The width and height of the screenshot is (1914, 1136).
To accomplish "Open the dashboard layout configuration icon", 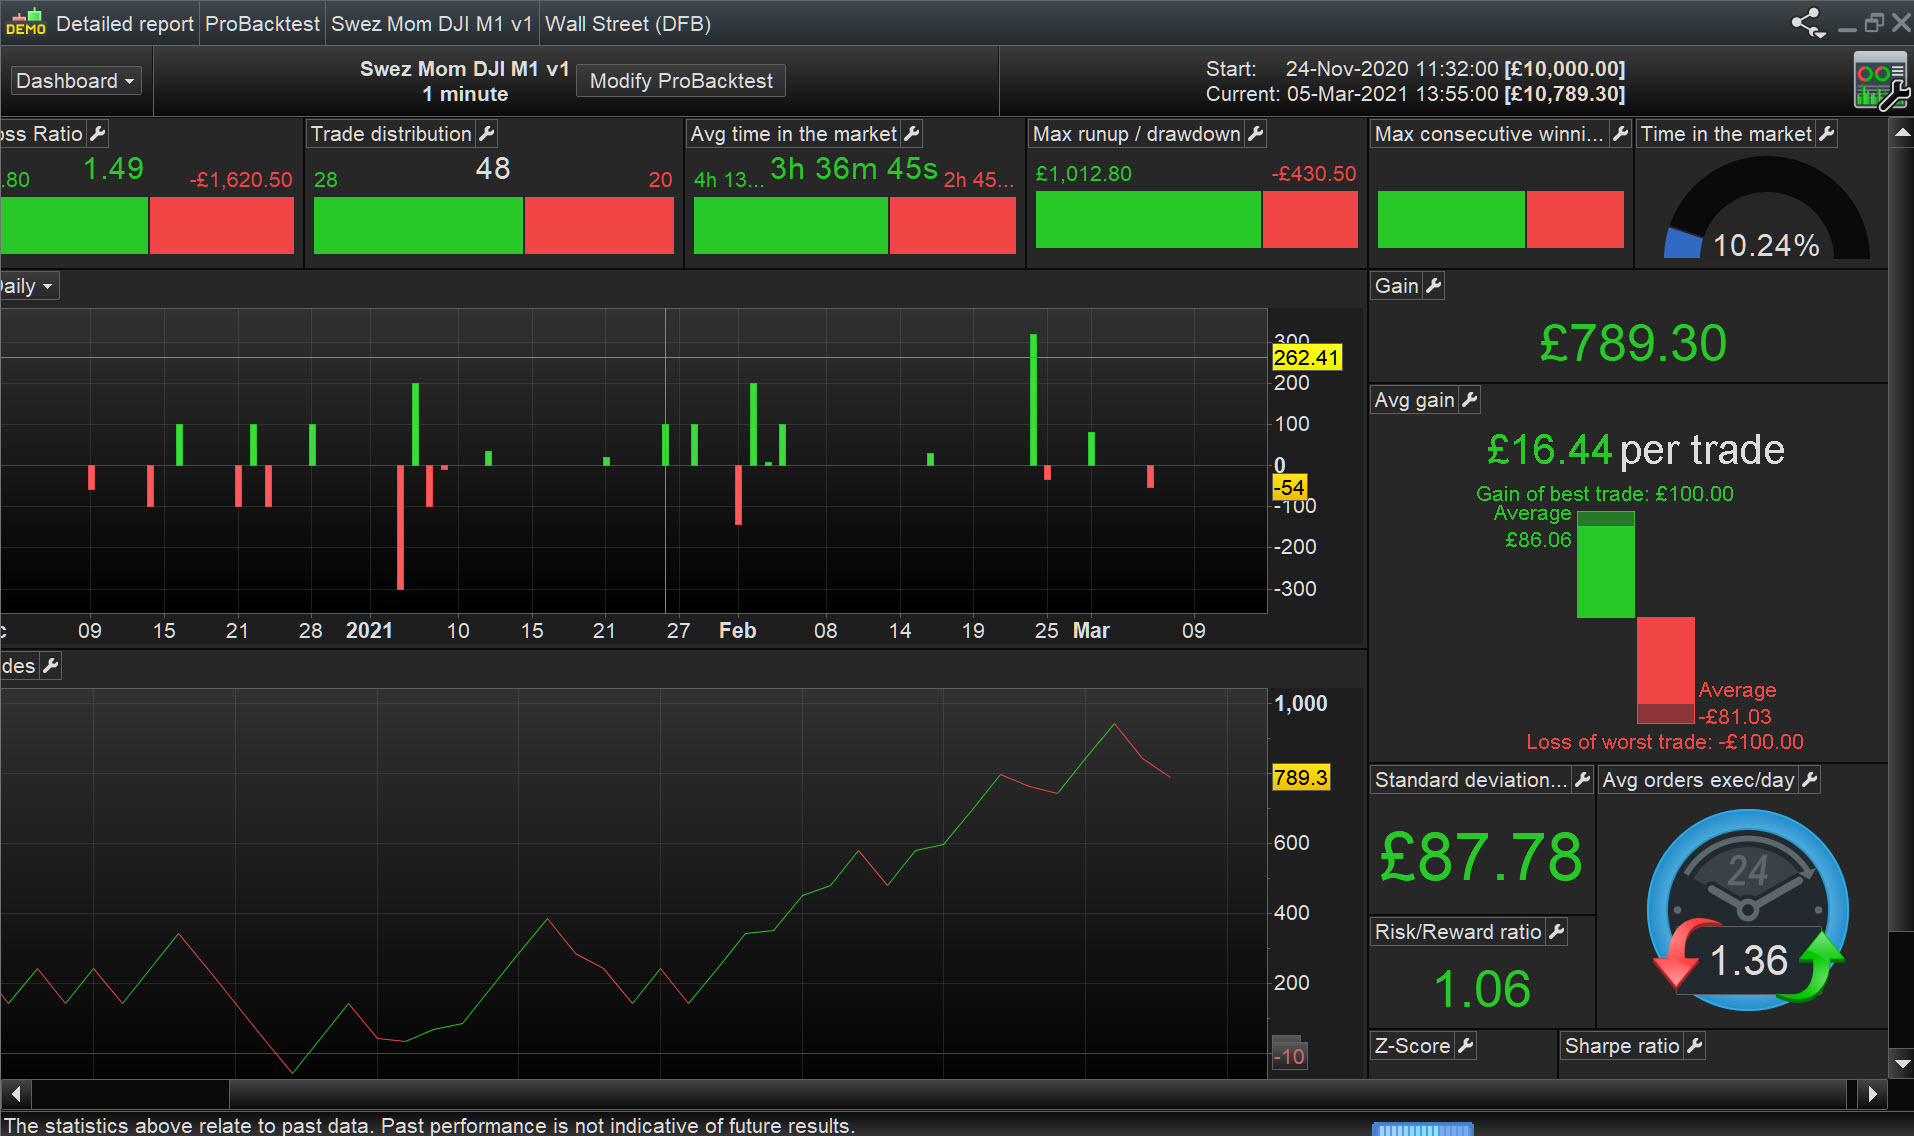I will (1881, 81).
